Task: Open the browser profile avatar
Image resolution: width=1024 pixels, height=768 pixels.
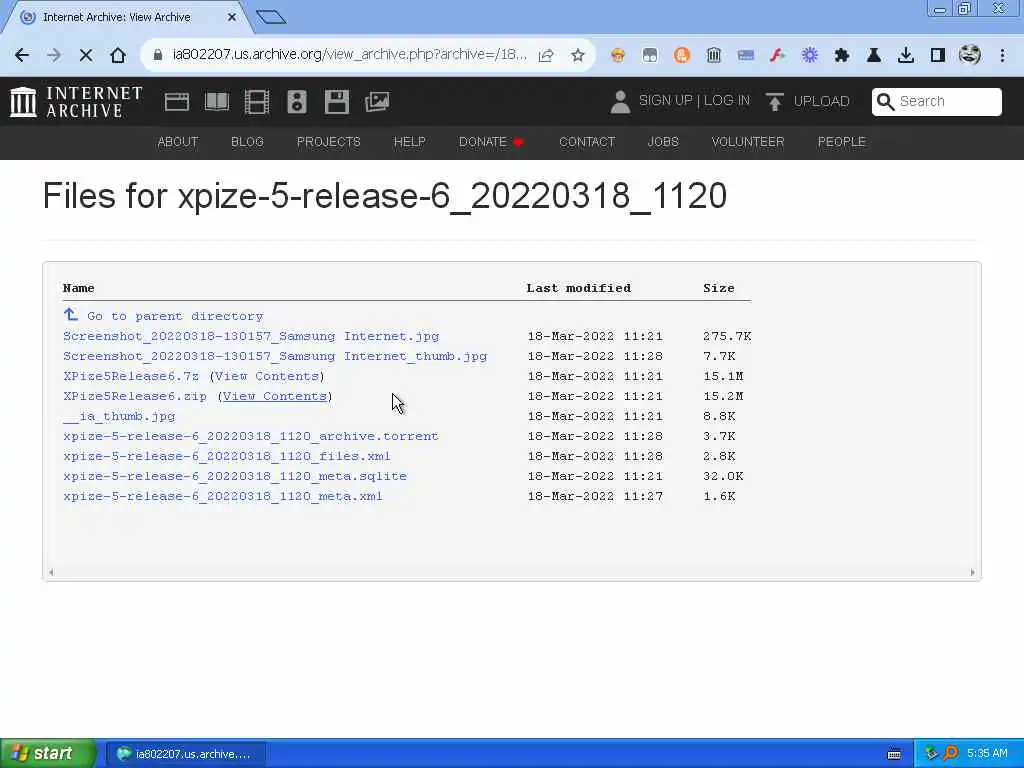Action: (x=970, y=55)
